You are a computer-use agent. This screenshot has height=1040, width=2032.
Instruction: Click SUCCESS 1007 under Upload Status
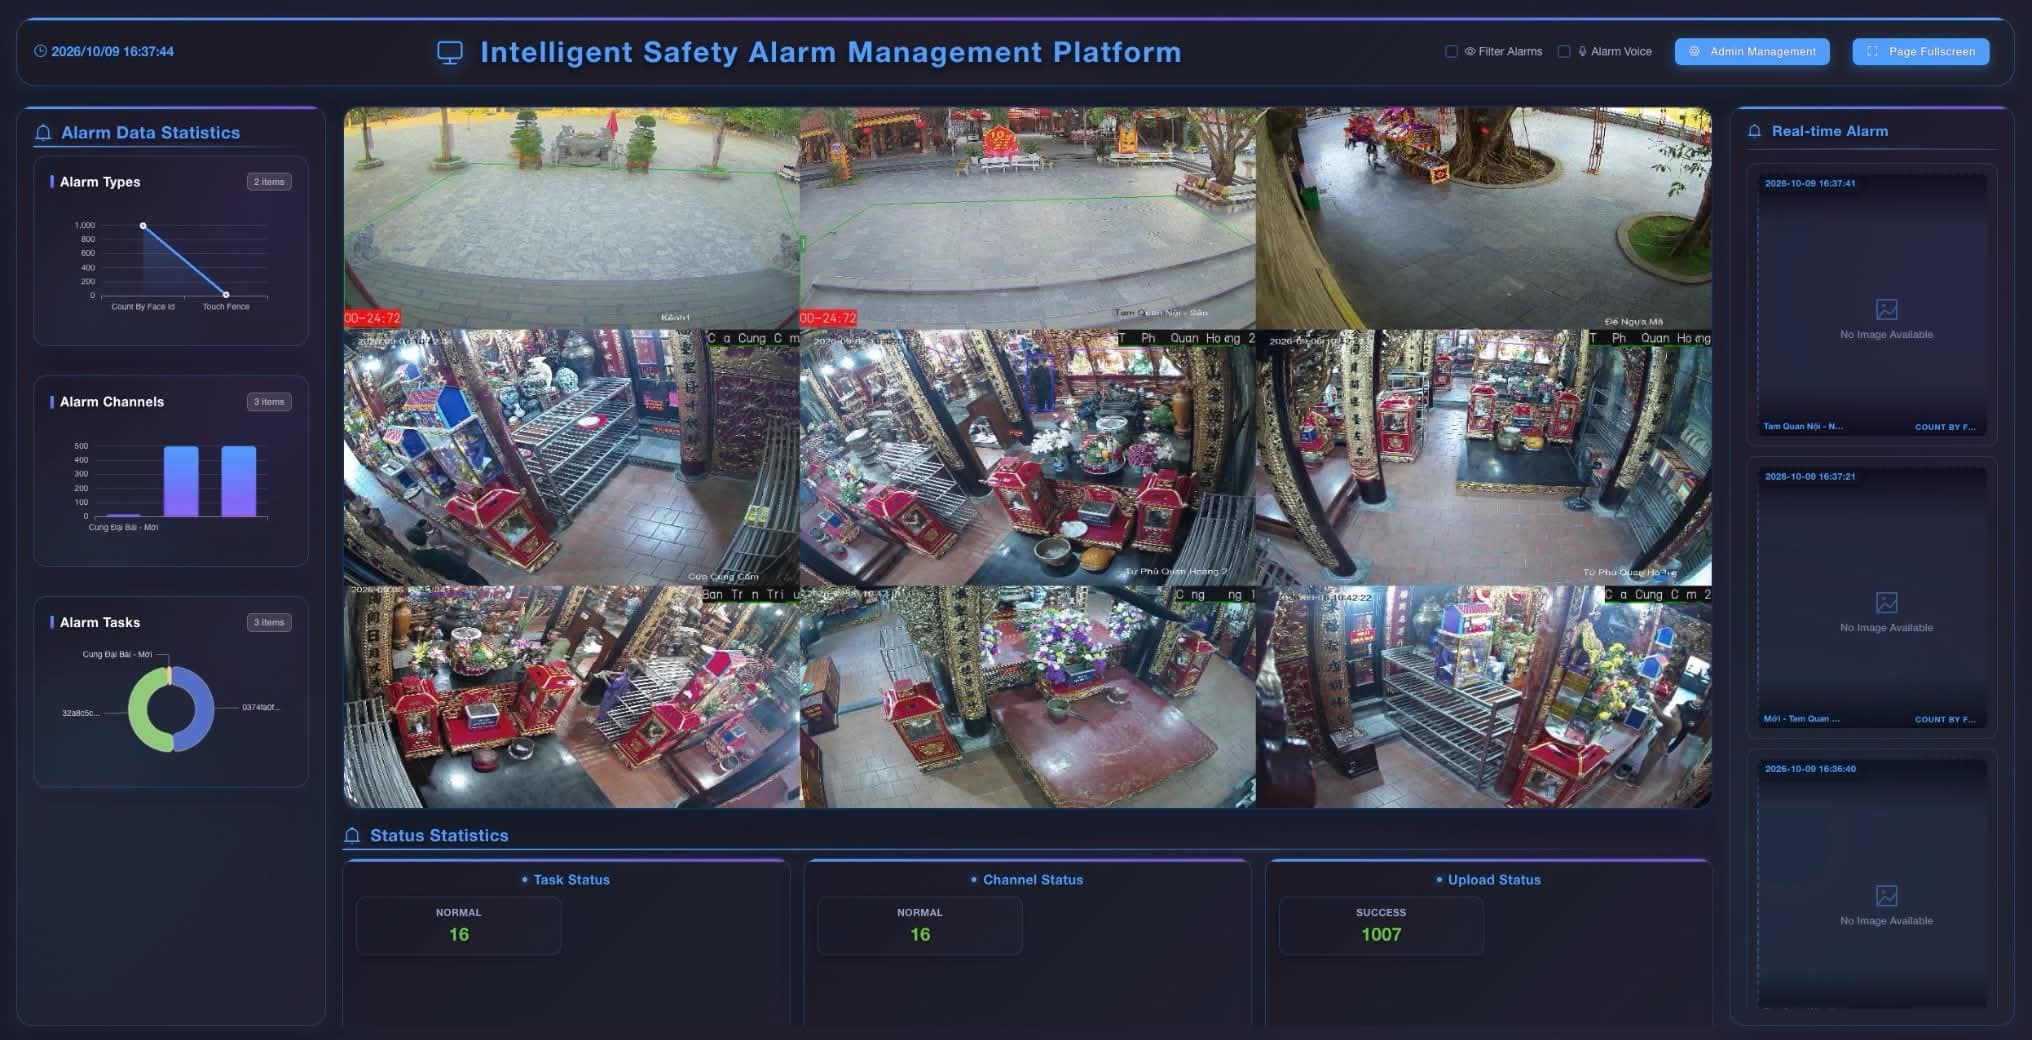pyautogui.click(x=1381, y=925)
